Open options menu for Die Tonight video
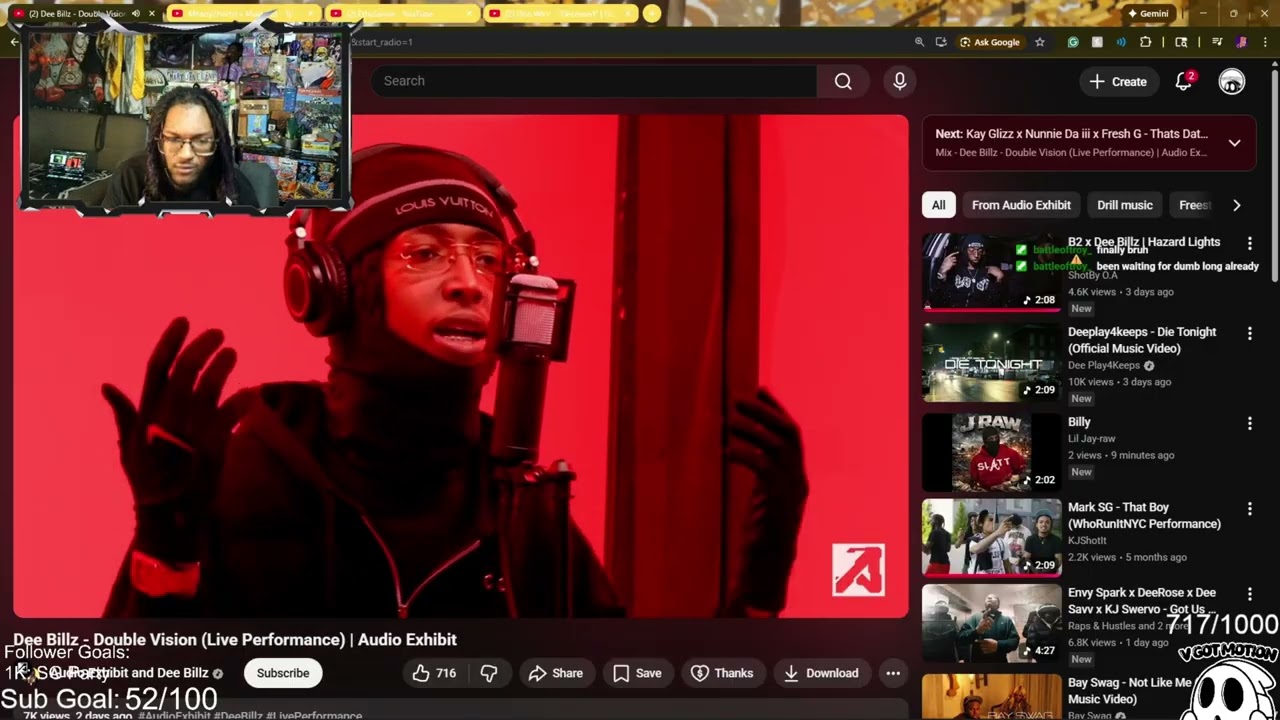This screenshot has height=720, width=1280. (x=1249, y=333)
